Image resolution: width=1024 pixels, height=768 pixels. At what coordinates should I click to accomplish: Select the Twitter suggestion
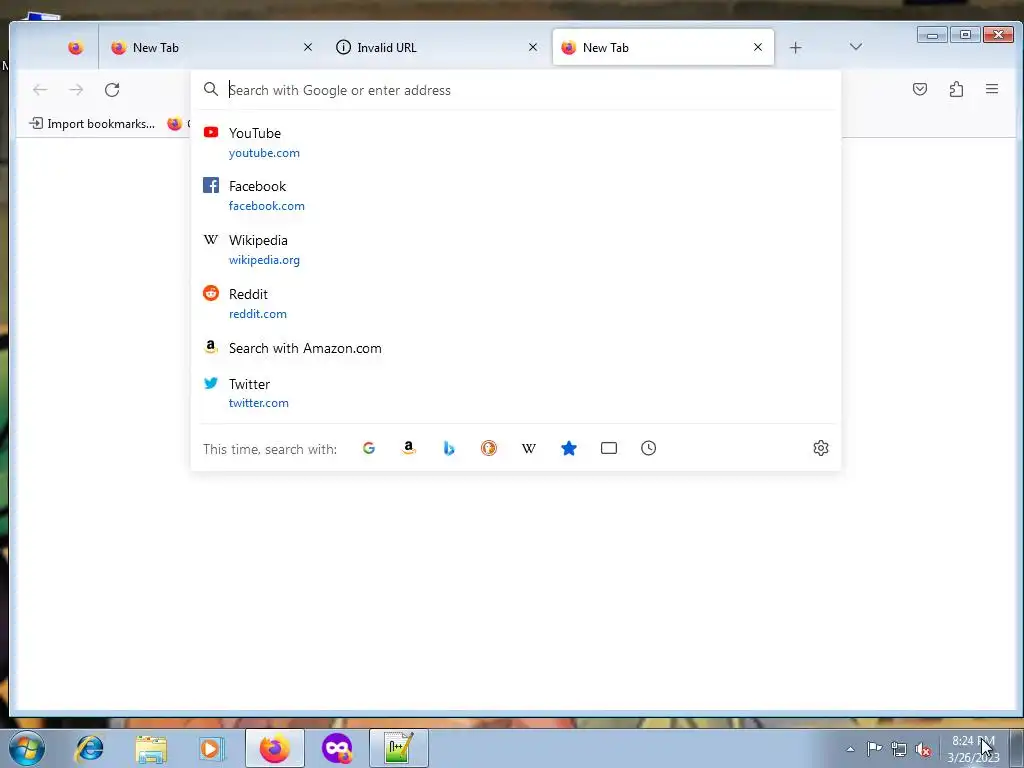coord(515,392)
